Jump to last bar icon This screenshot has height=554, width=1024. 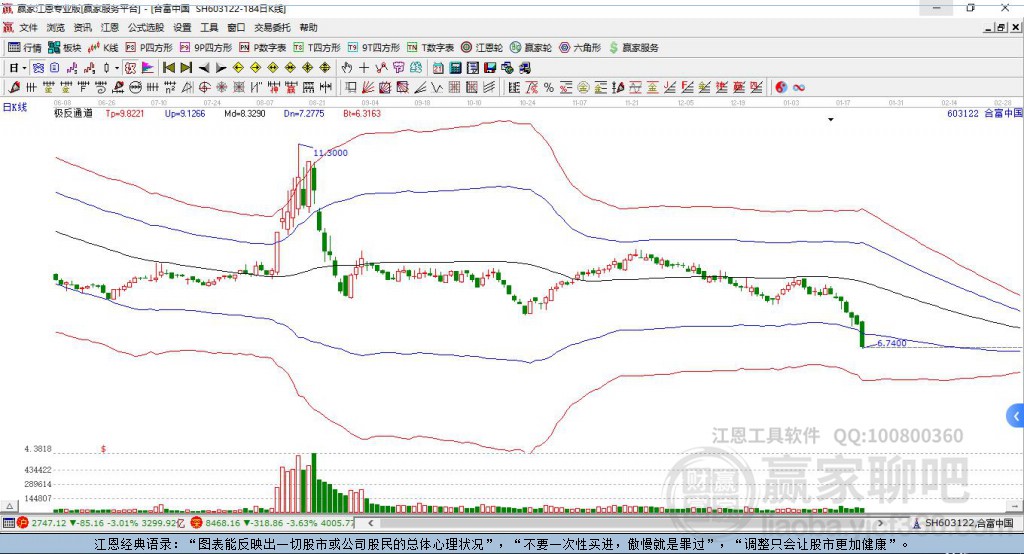[x=186, y=68]
